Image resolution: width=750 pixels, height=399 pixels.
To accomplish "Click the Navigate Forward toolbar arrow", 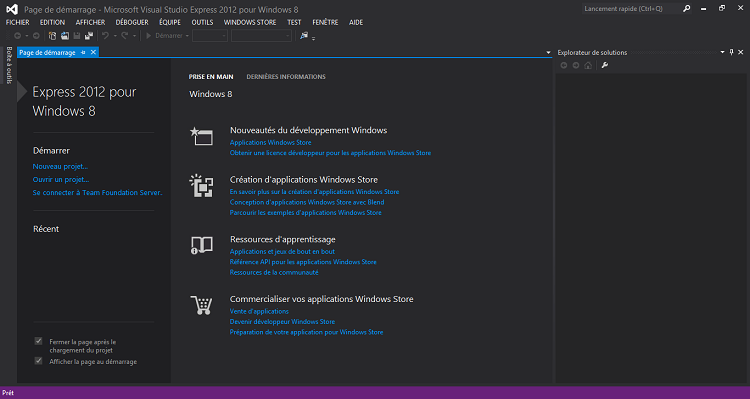I will (x=36, y=36).
